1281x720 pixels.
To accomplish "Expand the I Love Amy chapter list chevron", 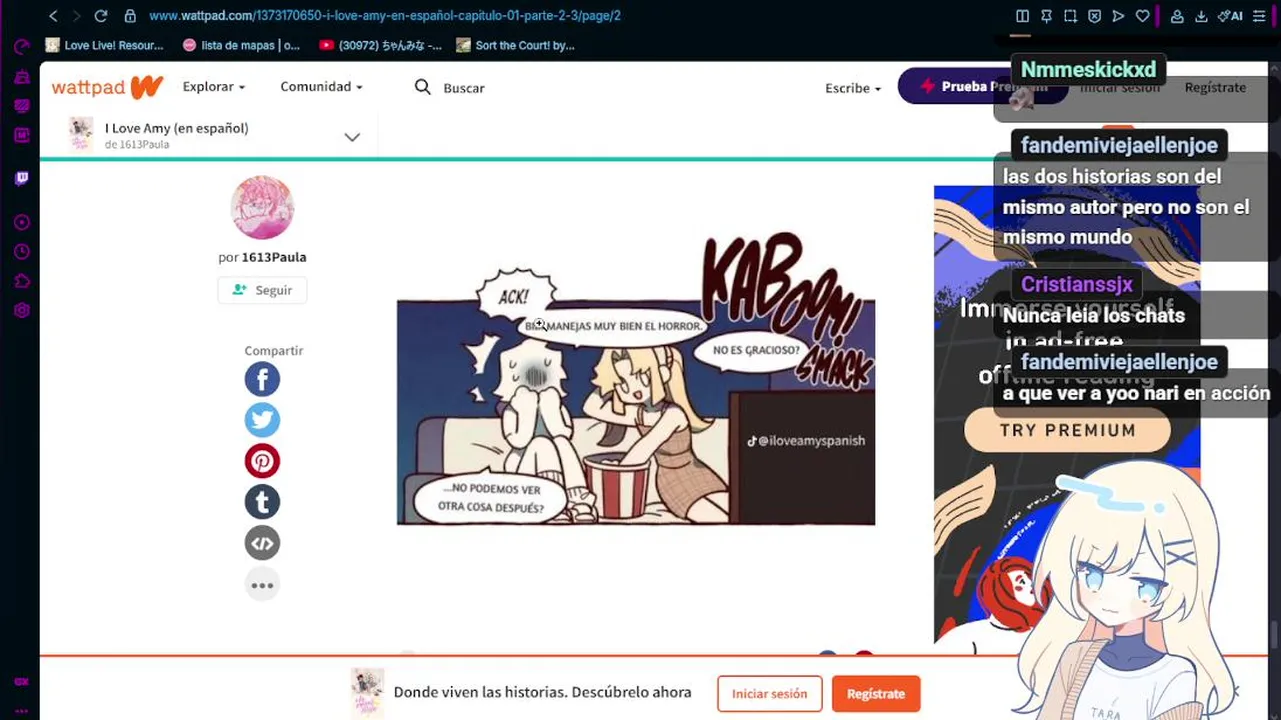I will 352,137.
